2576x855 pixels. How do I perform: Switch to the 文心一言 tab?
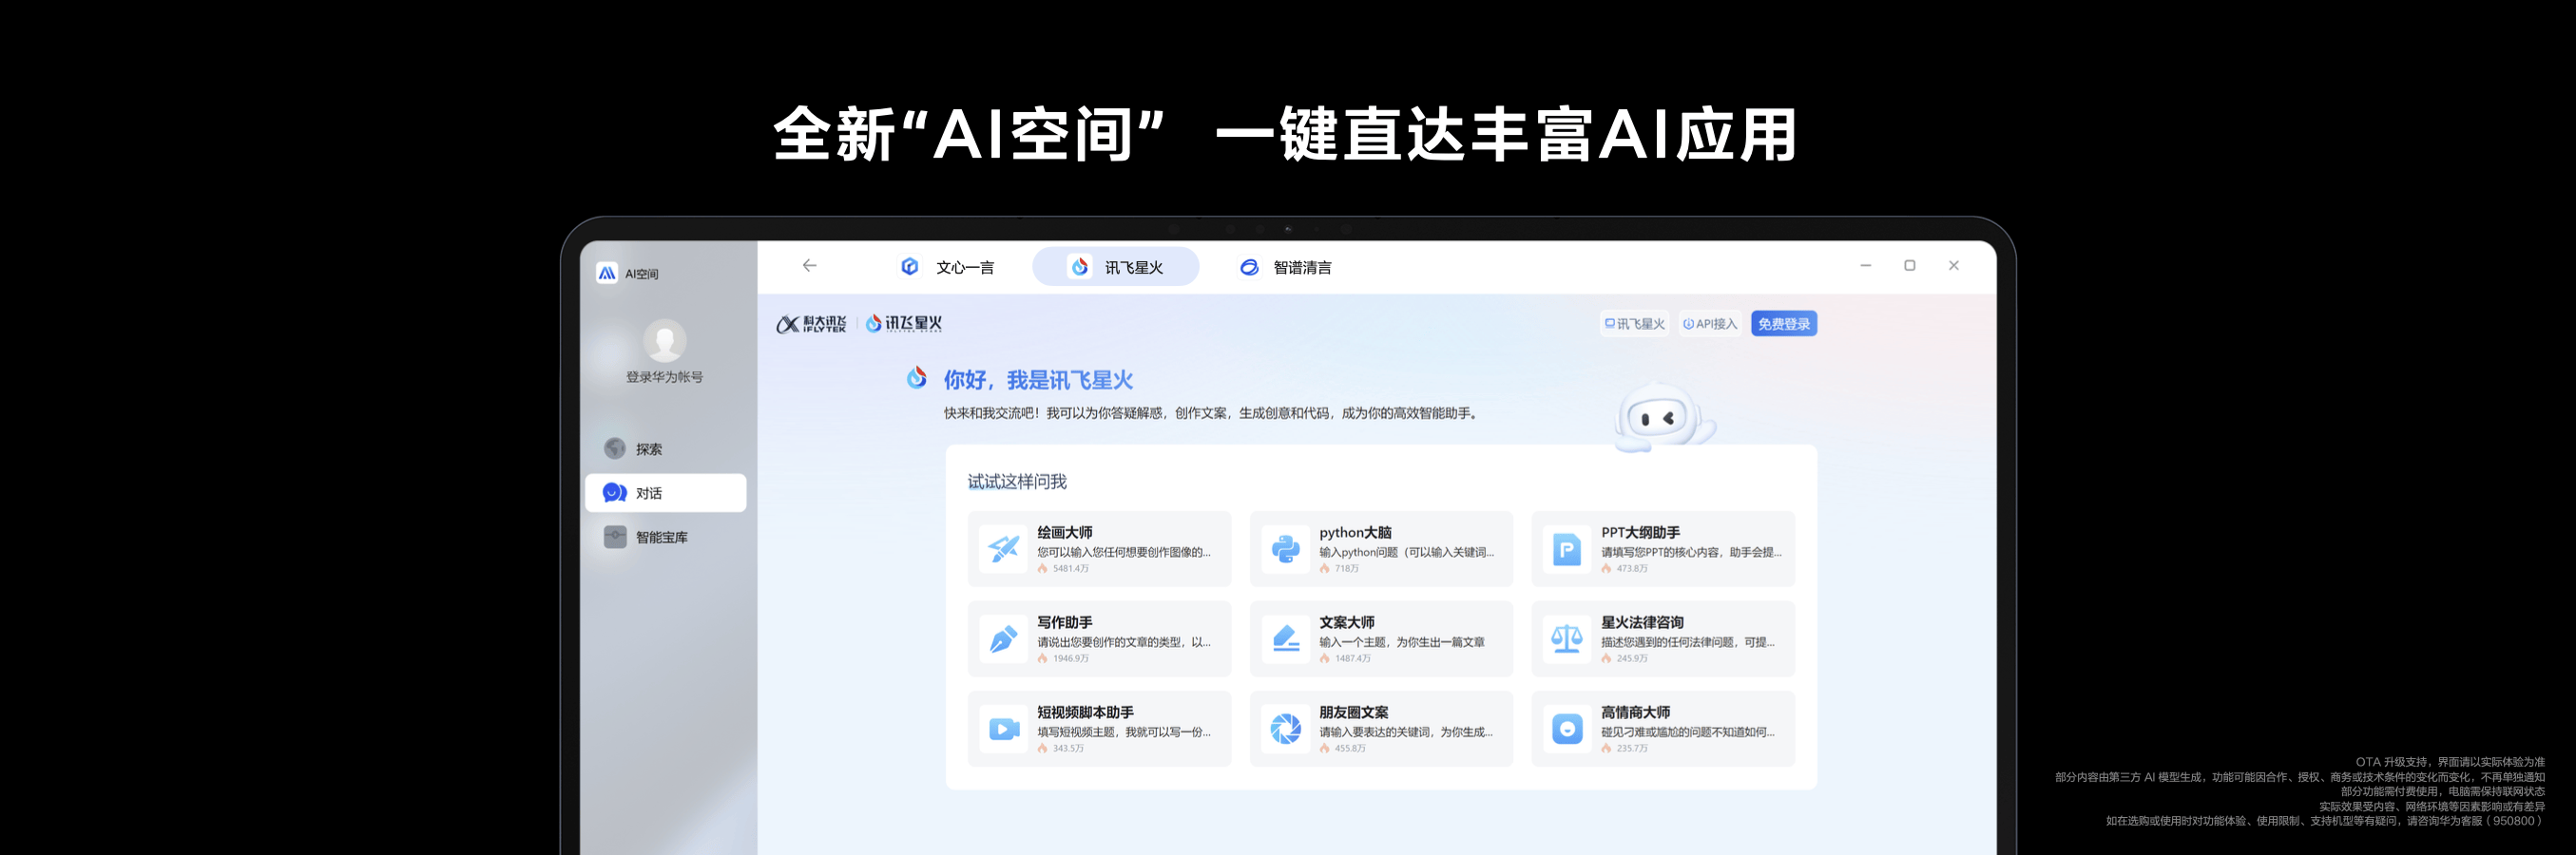pyautogui.click(x=948, y=267)
